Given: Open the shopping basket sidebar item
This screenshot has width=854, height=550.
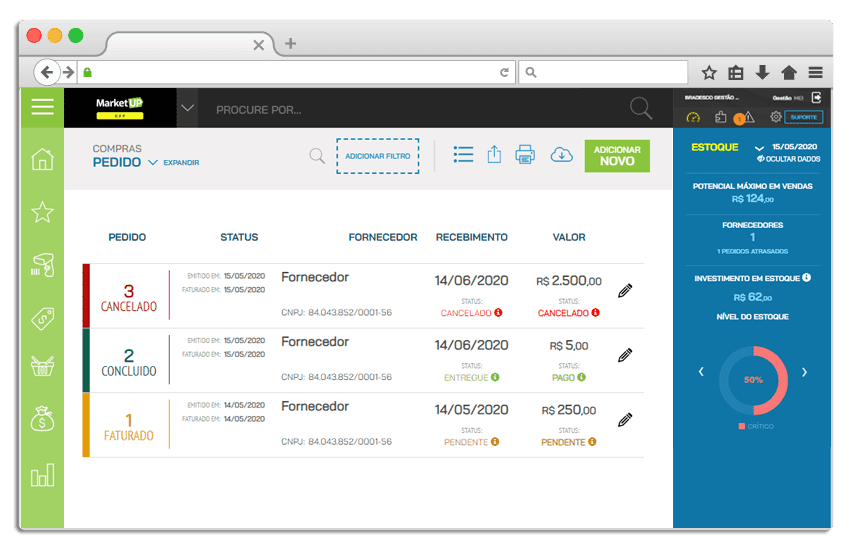Looking at the screenshot, I should pos(42,366).
